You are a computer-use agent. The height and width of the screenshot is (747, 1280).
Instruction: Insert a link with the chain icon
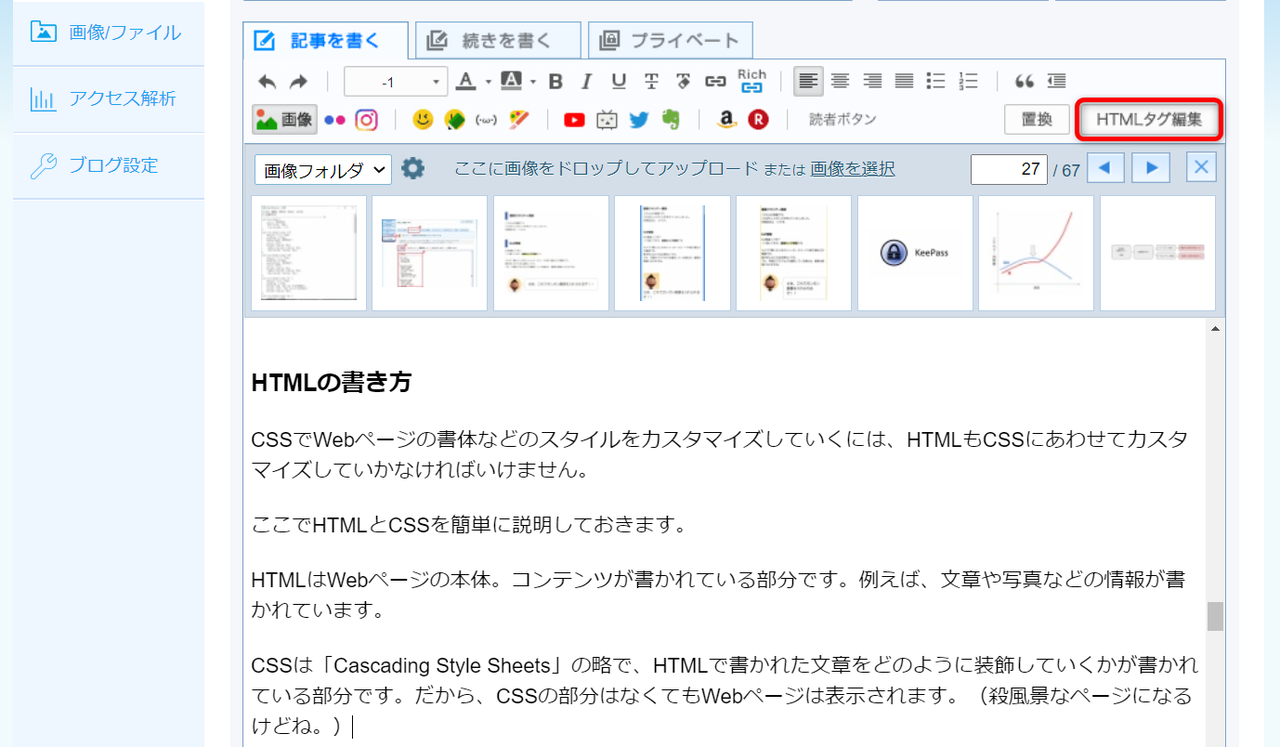click(x=715, y=82)
